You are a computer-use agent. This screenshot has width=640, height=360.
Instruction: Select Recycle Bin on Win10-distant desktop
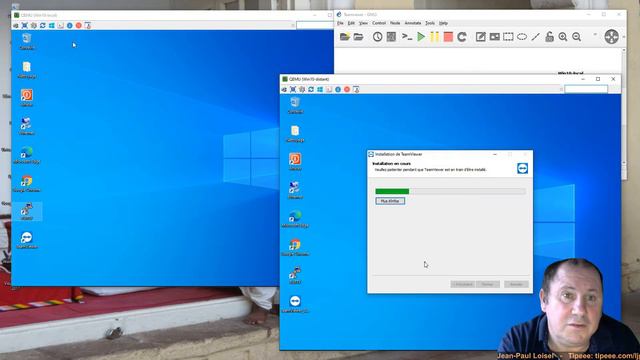click(295, 105)
